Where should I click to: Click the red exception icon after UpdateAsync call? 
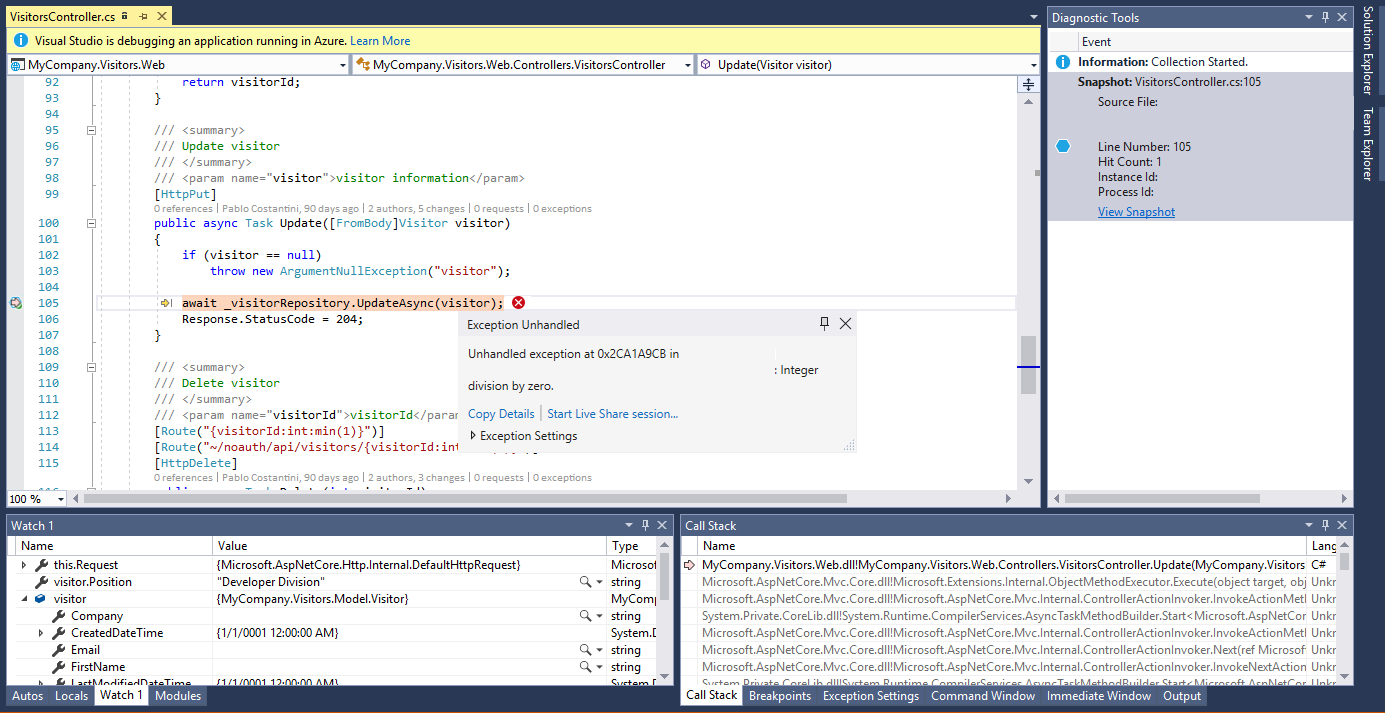pos(518,302)
